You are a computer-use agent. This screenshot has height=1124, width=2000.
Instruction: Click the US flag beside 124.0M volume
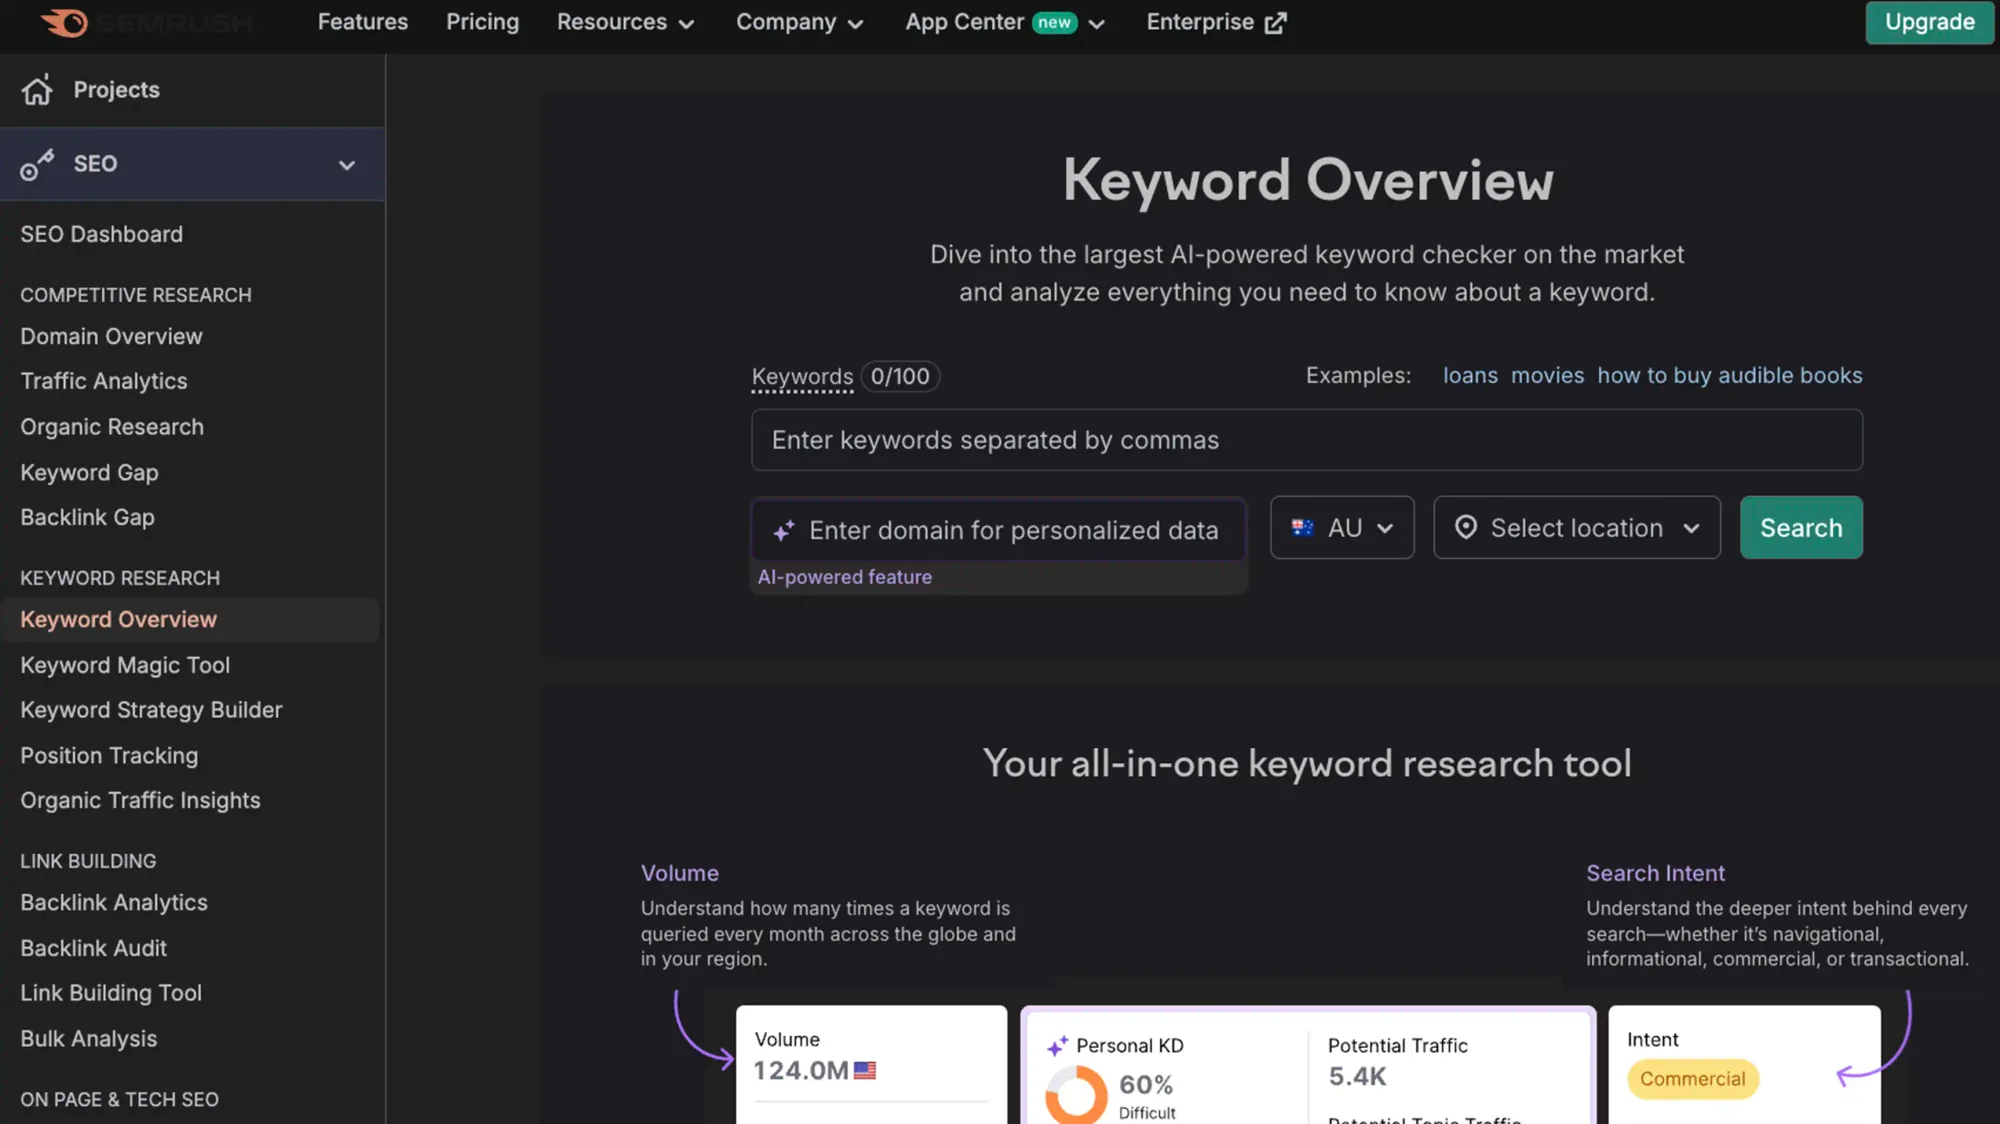[865, 1070]
